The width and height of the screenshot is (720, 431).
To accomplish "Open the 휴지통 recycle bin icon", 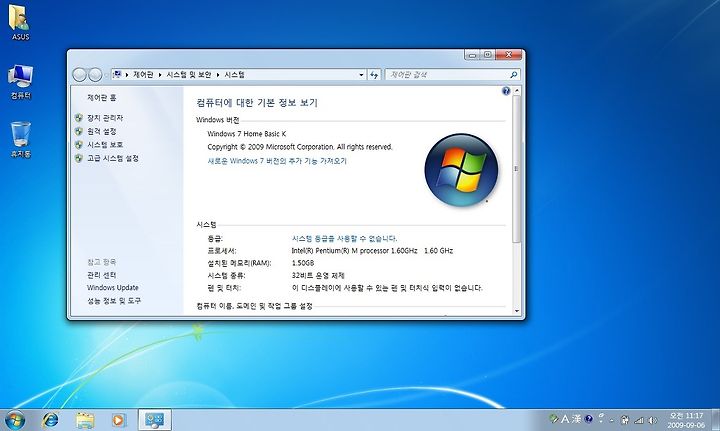I will (x=20, y=140).
